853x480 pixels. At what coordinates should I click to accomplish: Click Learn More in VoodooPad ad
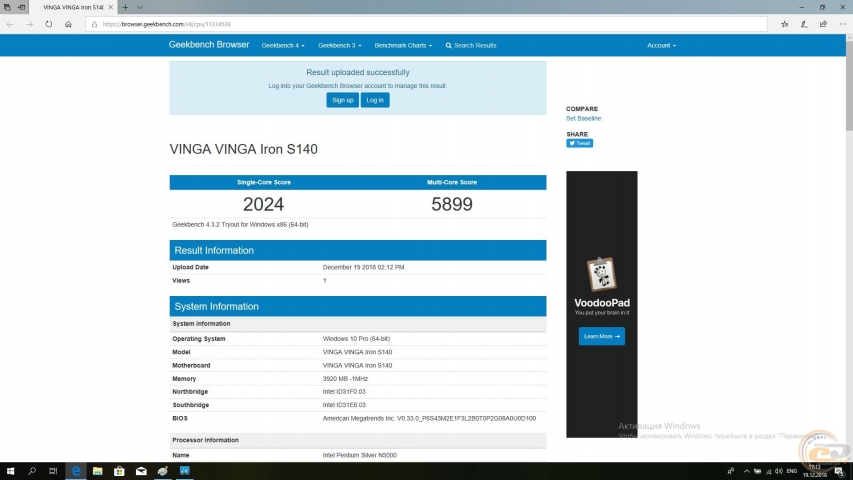tap(602, 336)
